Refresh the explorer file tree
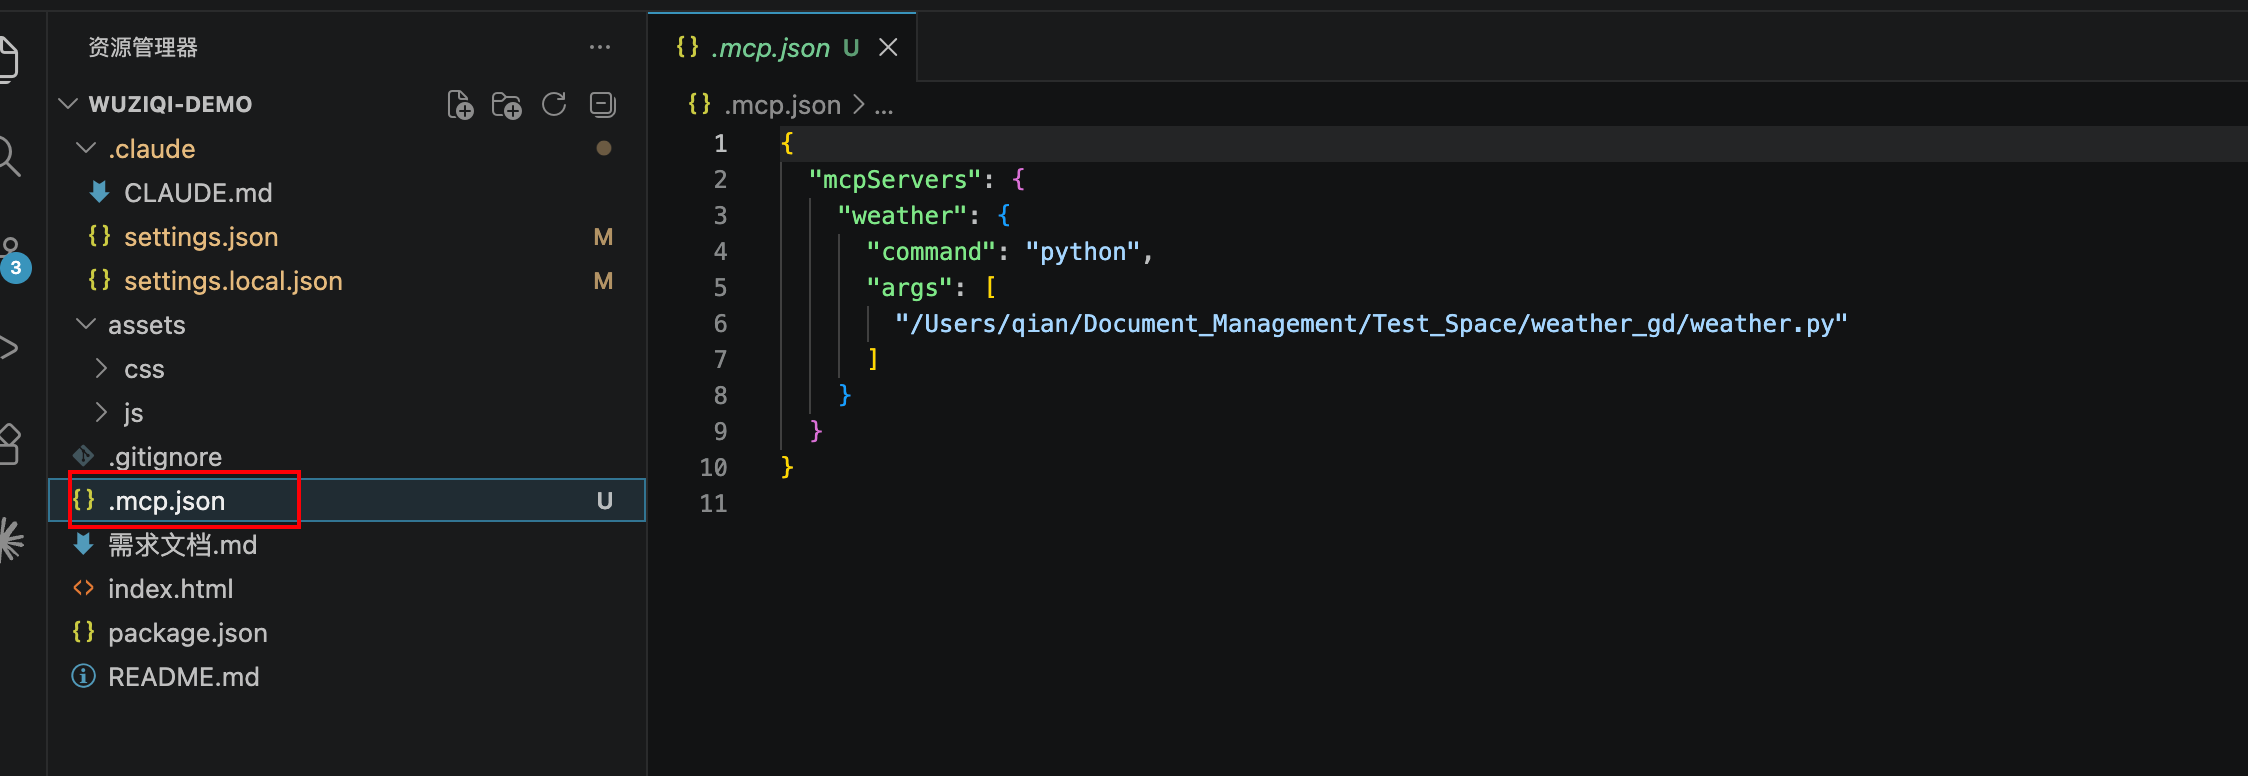The width and height of the screenshot is (2248, 776). [554, 104]
